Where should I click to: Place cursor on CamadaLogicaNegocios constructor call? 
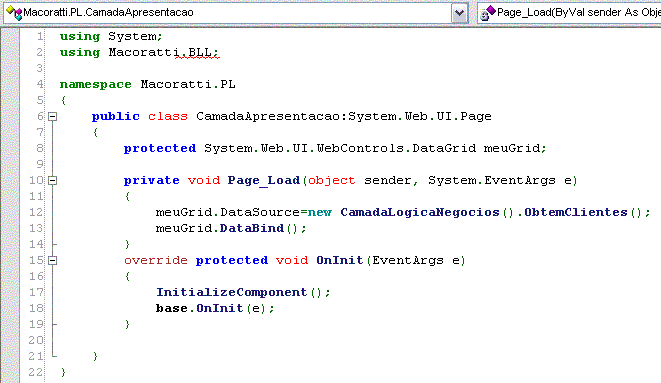[420, 212]
